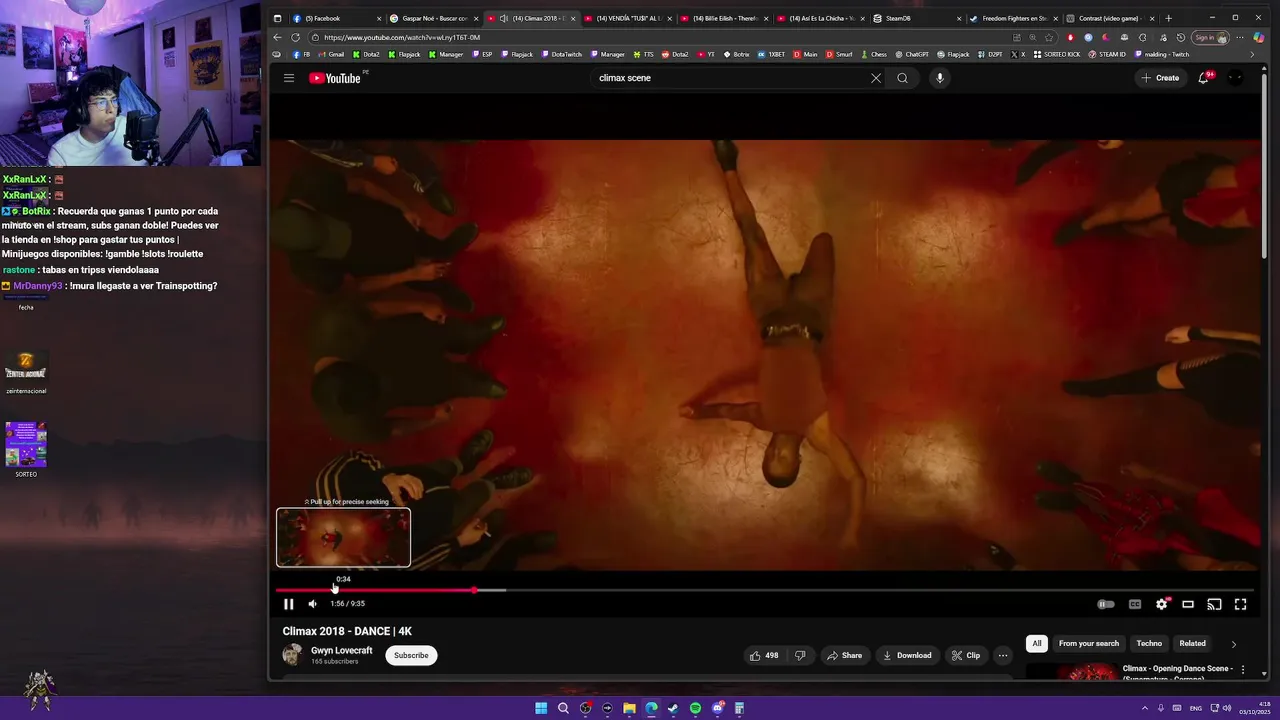Search with voice microphone
1280x720 pixels.
939,78
